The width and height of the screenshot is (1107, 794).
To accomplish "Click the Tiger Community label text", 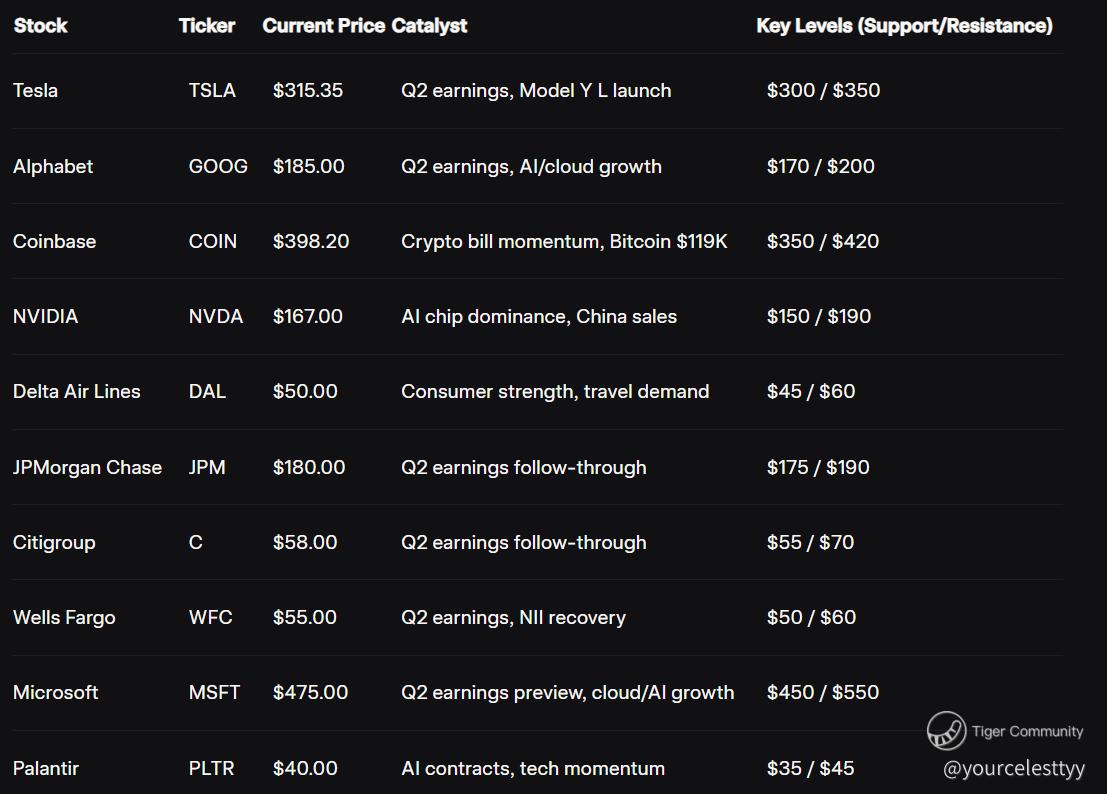I will tap(1027, 731).
